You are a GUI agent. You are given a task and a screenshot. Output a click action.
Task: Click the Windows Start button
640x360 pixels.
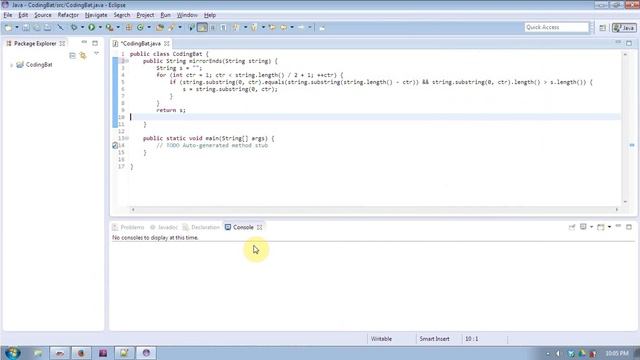click(13, 353)
